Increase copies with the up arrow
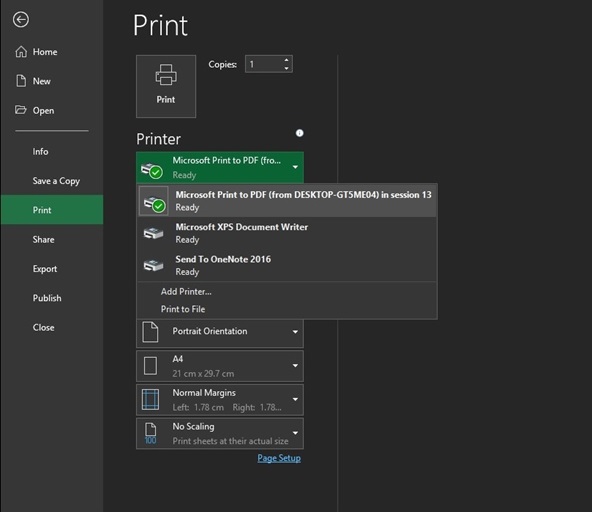Screen dimensions: 592x512 287,60
